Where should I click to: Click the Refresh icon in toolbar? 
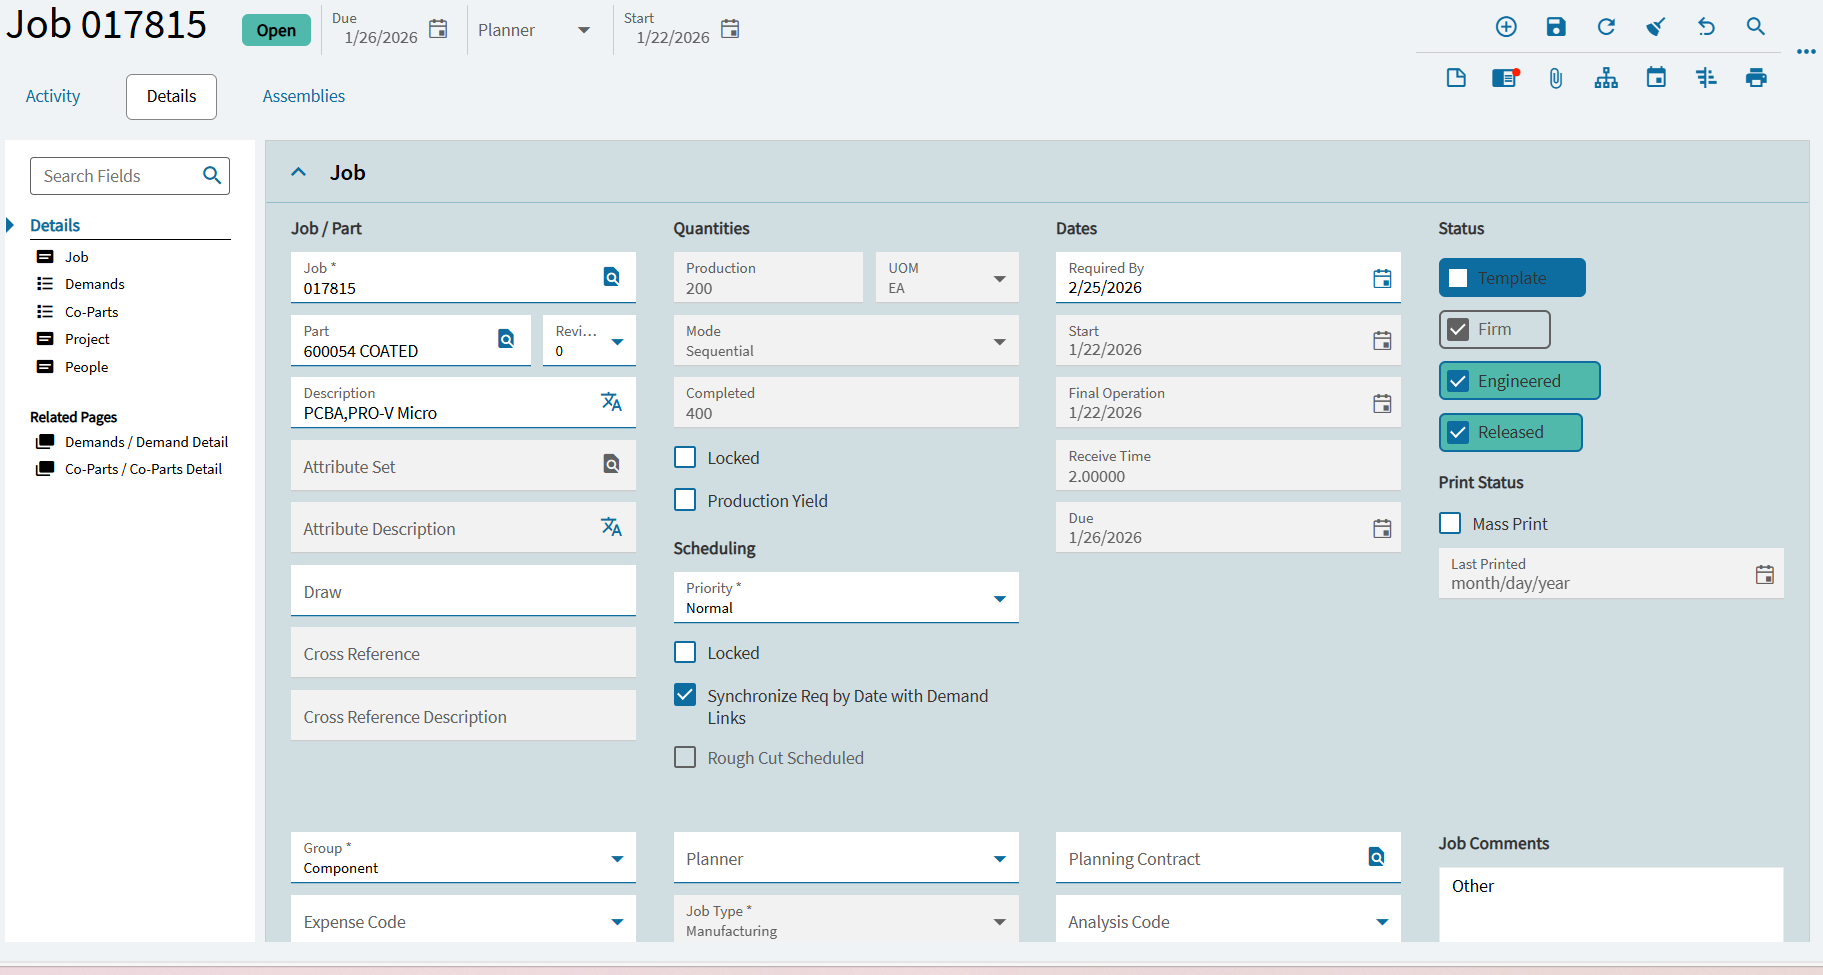coord(1606,27)
